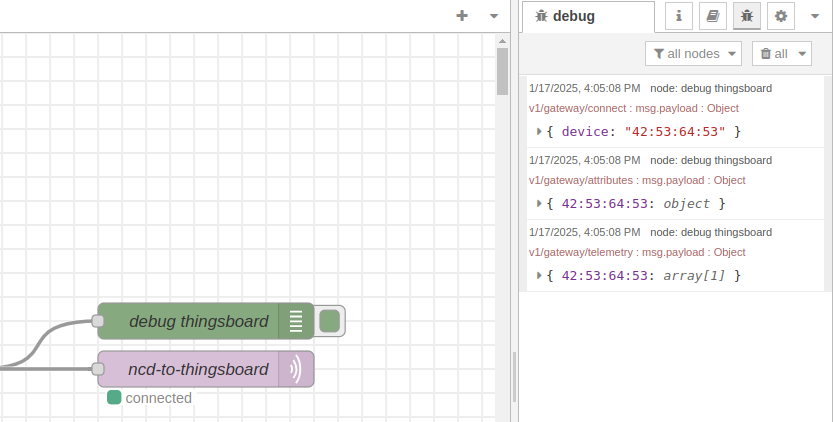
Task: Open the help book sidebar icon
Action: pos(712,16)
